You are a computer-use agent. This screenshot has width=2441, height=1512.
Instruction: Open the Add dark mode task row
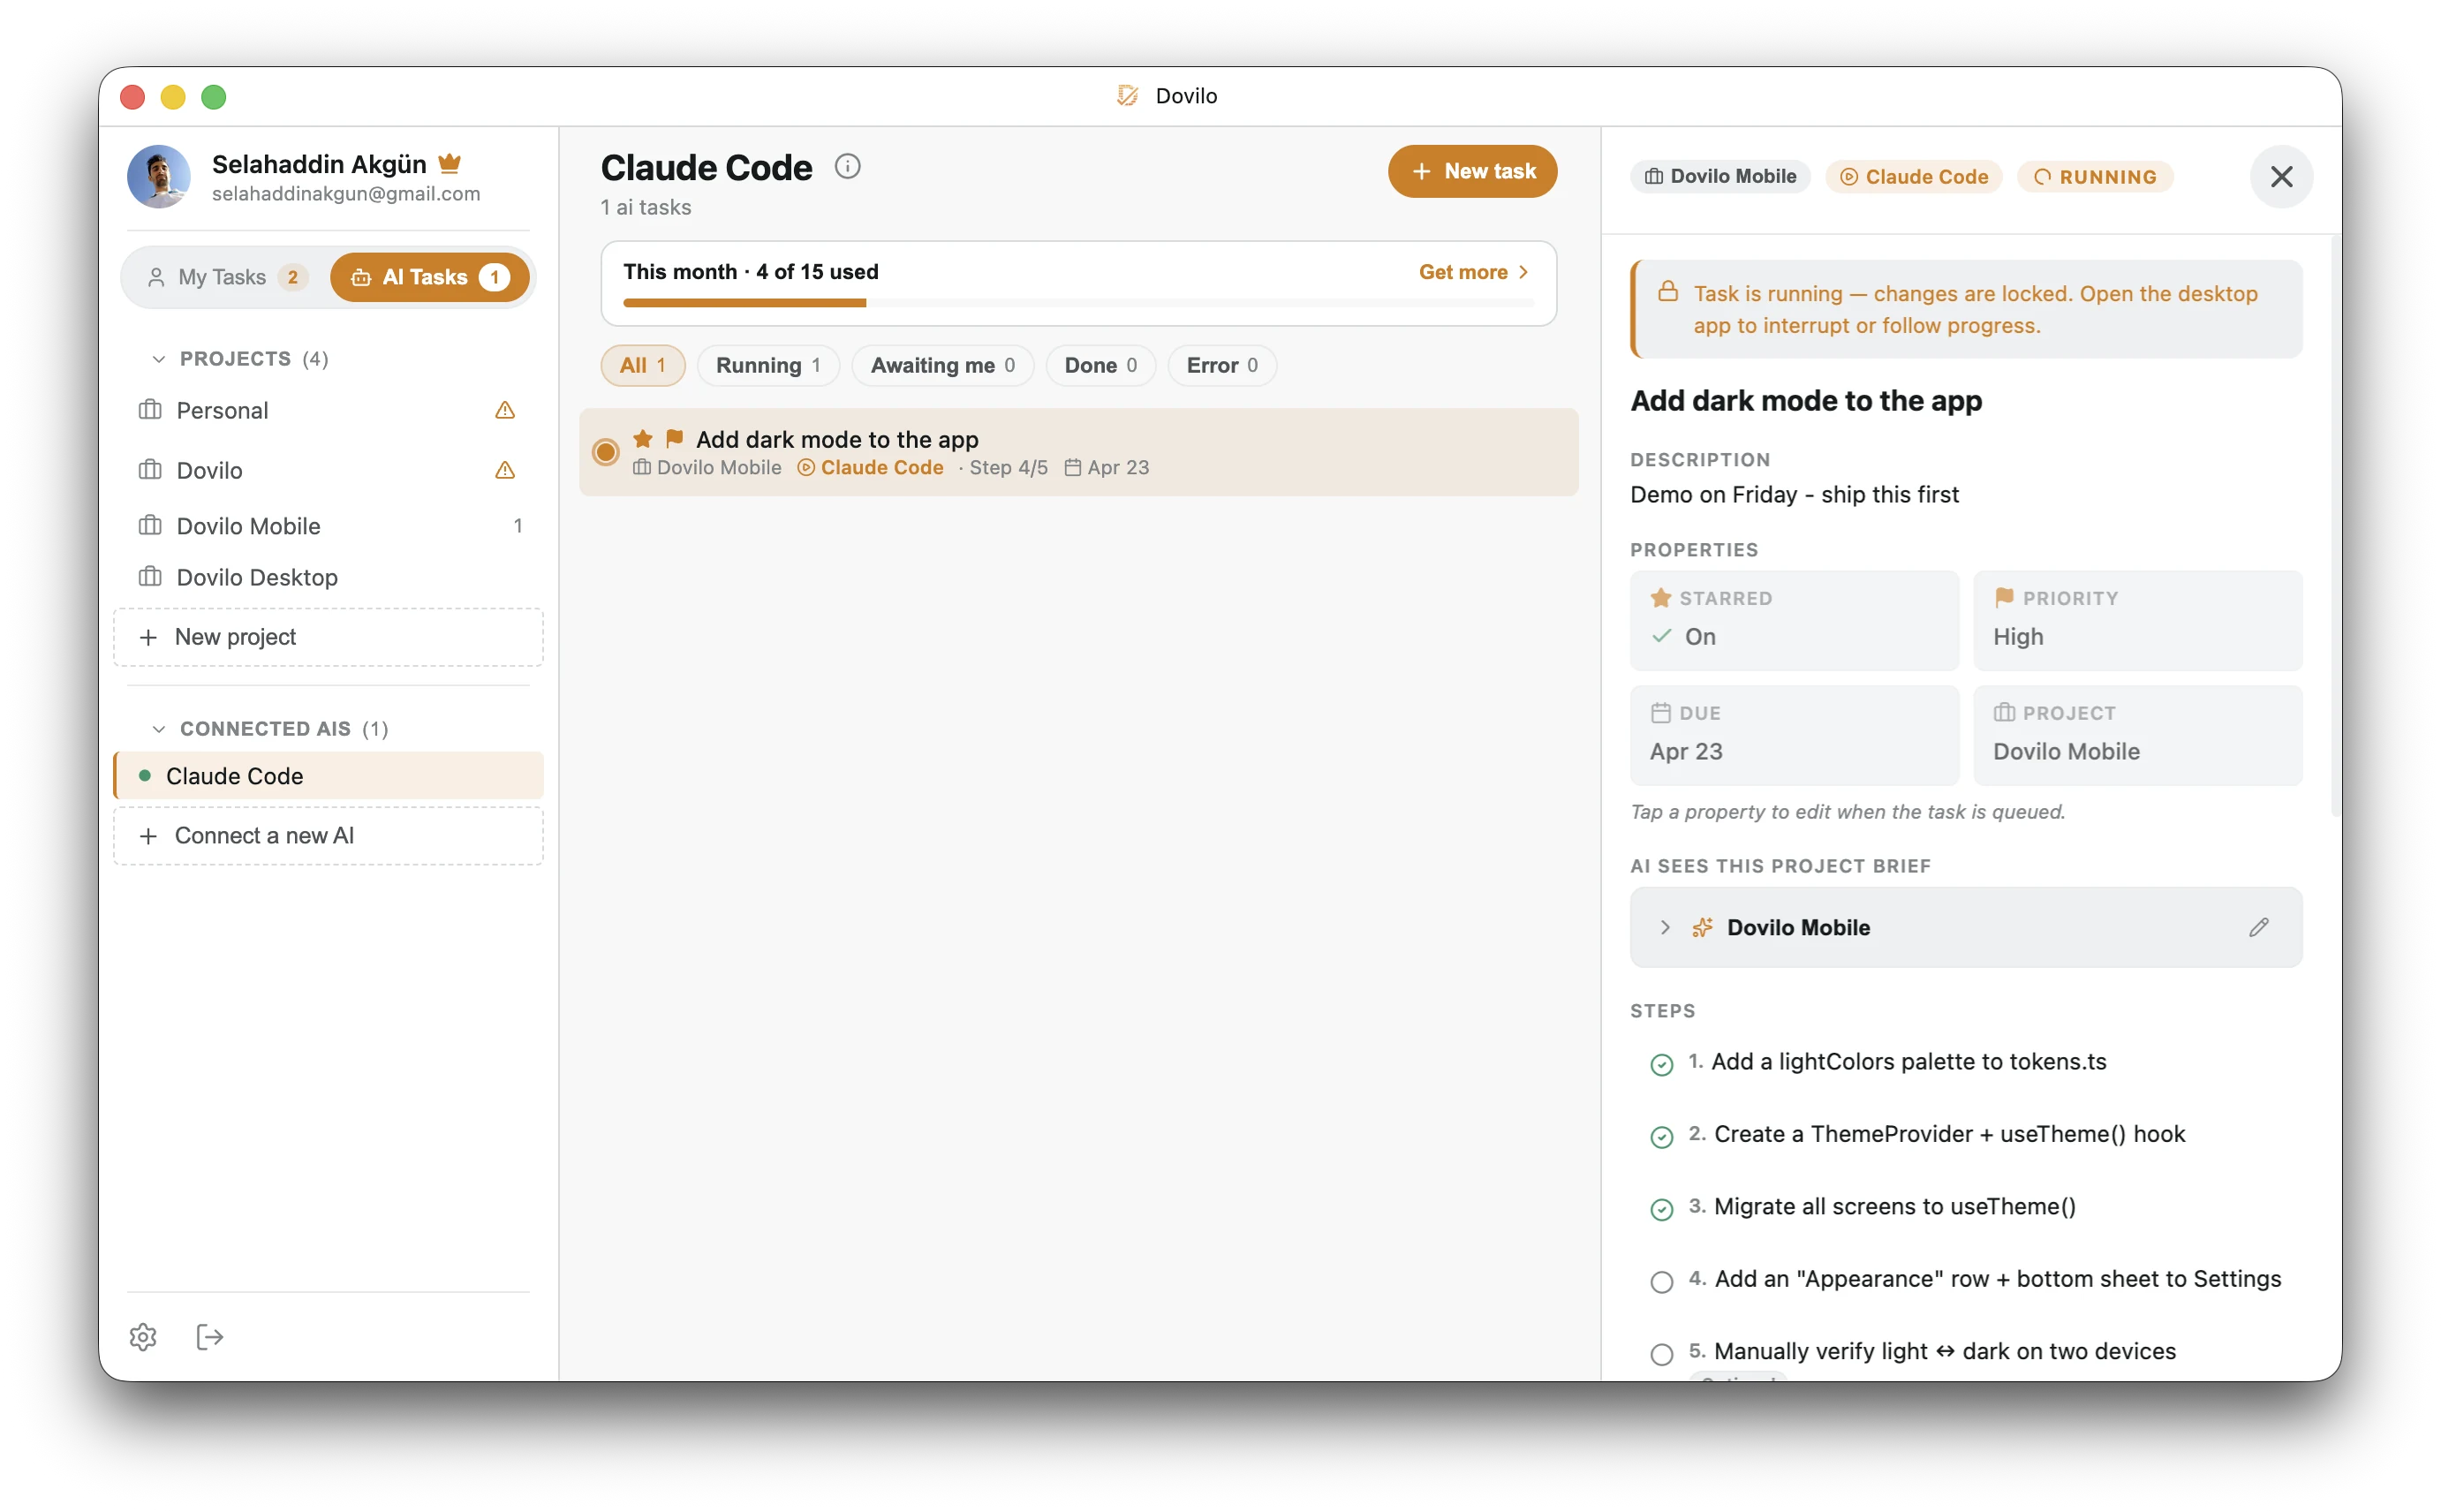pyautogui.click(x=1078, y=452)
